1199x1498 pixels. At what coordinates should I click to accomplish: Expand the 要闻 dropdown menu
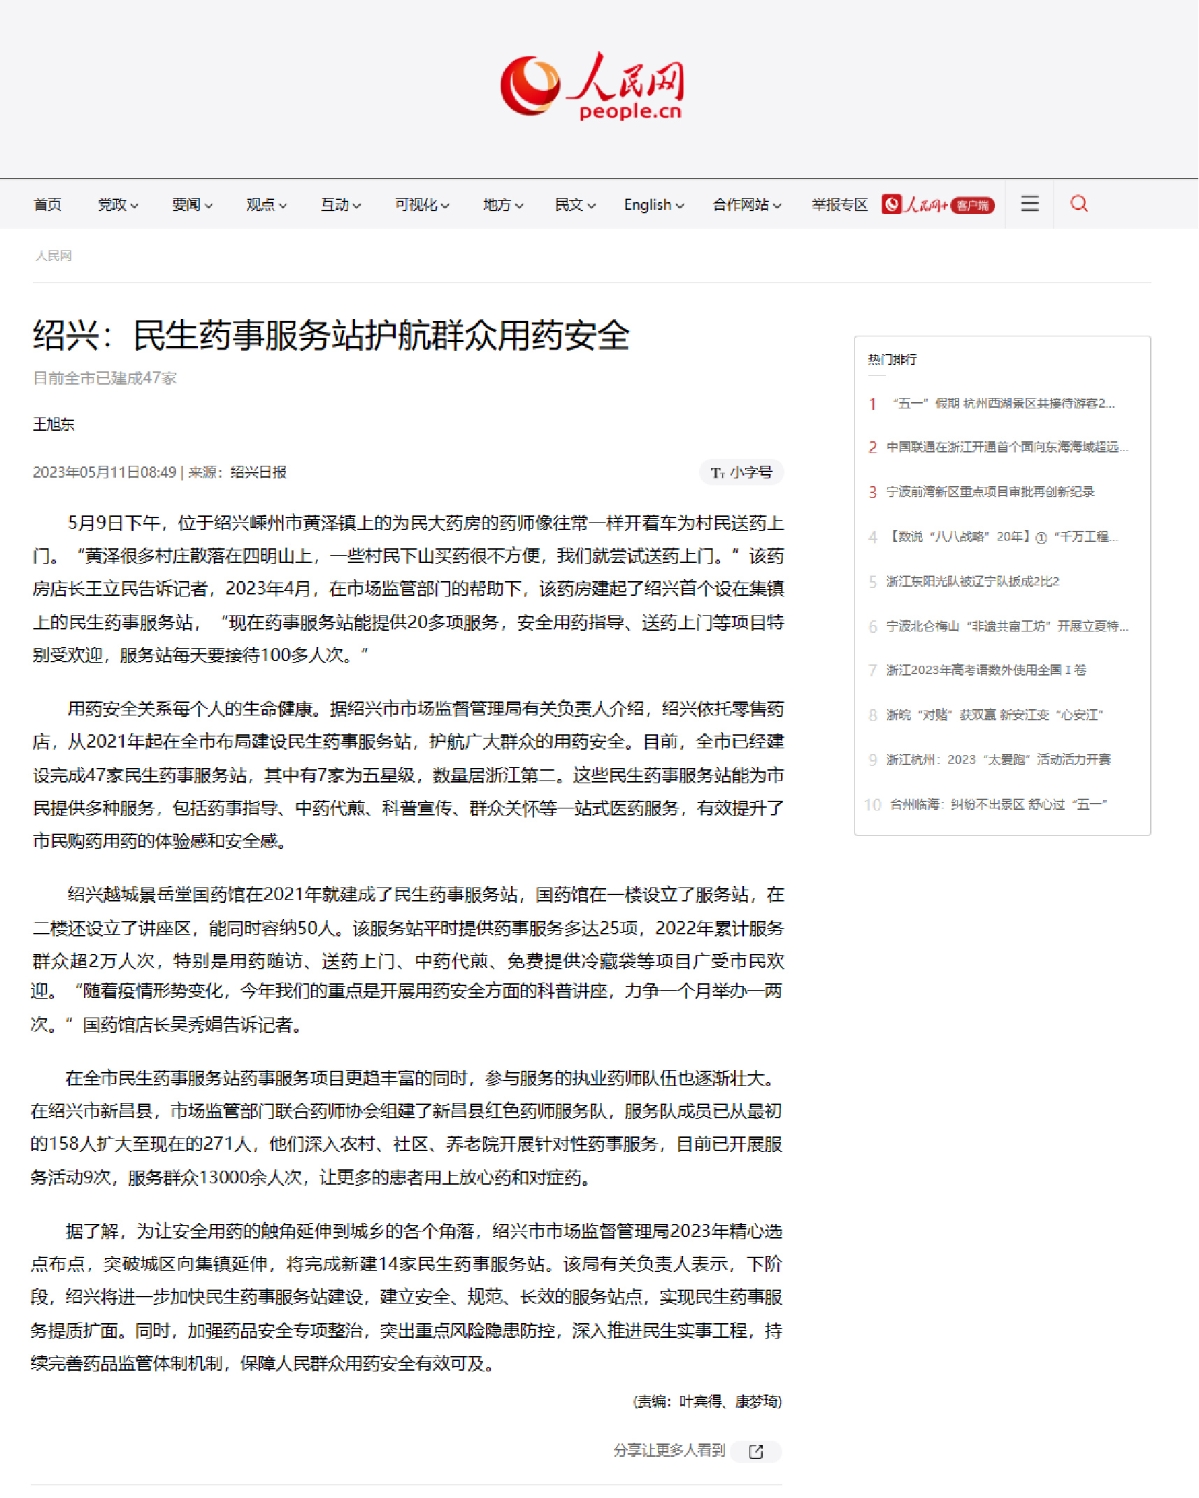point(192,205)
